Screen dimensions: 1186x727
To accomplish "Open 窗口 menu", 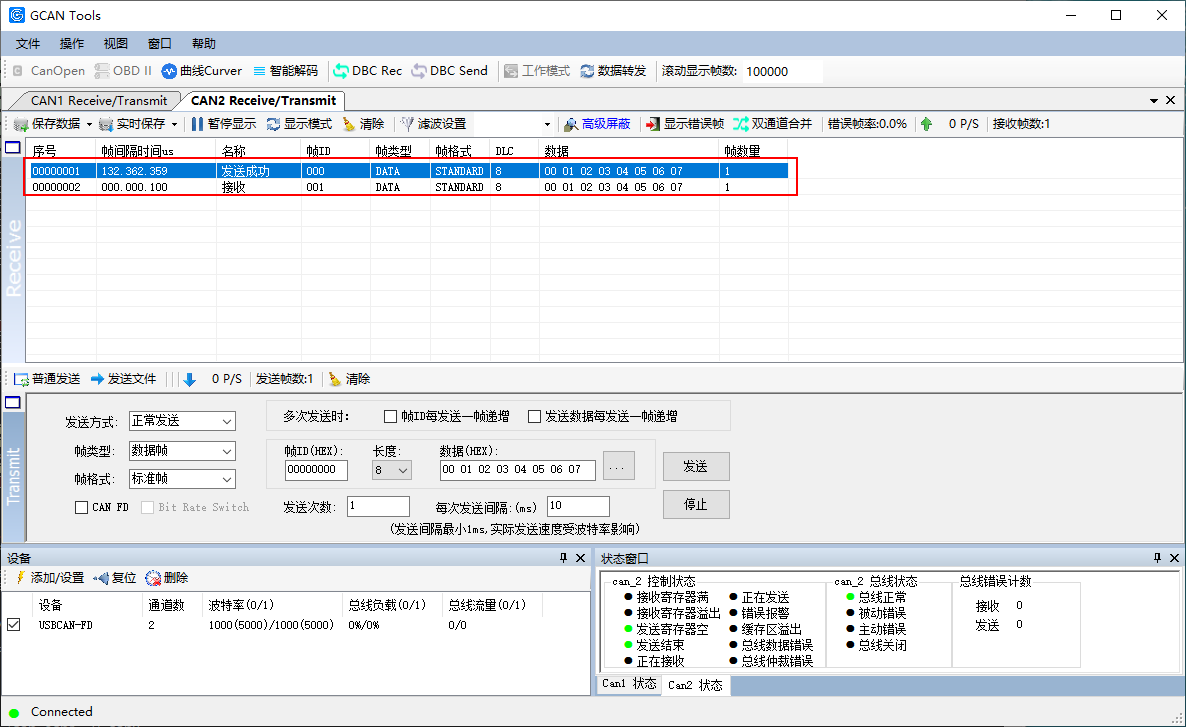I will pos(160,44).
